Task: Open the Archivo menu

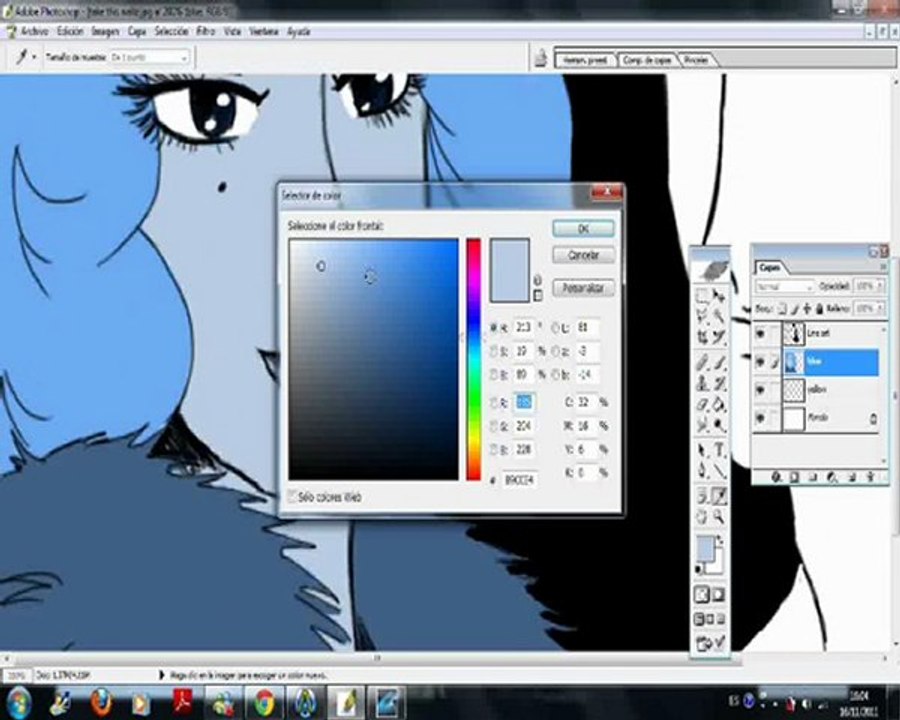Action: (x=35, y=32)
